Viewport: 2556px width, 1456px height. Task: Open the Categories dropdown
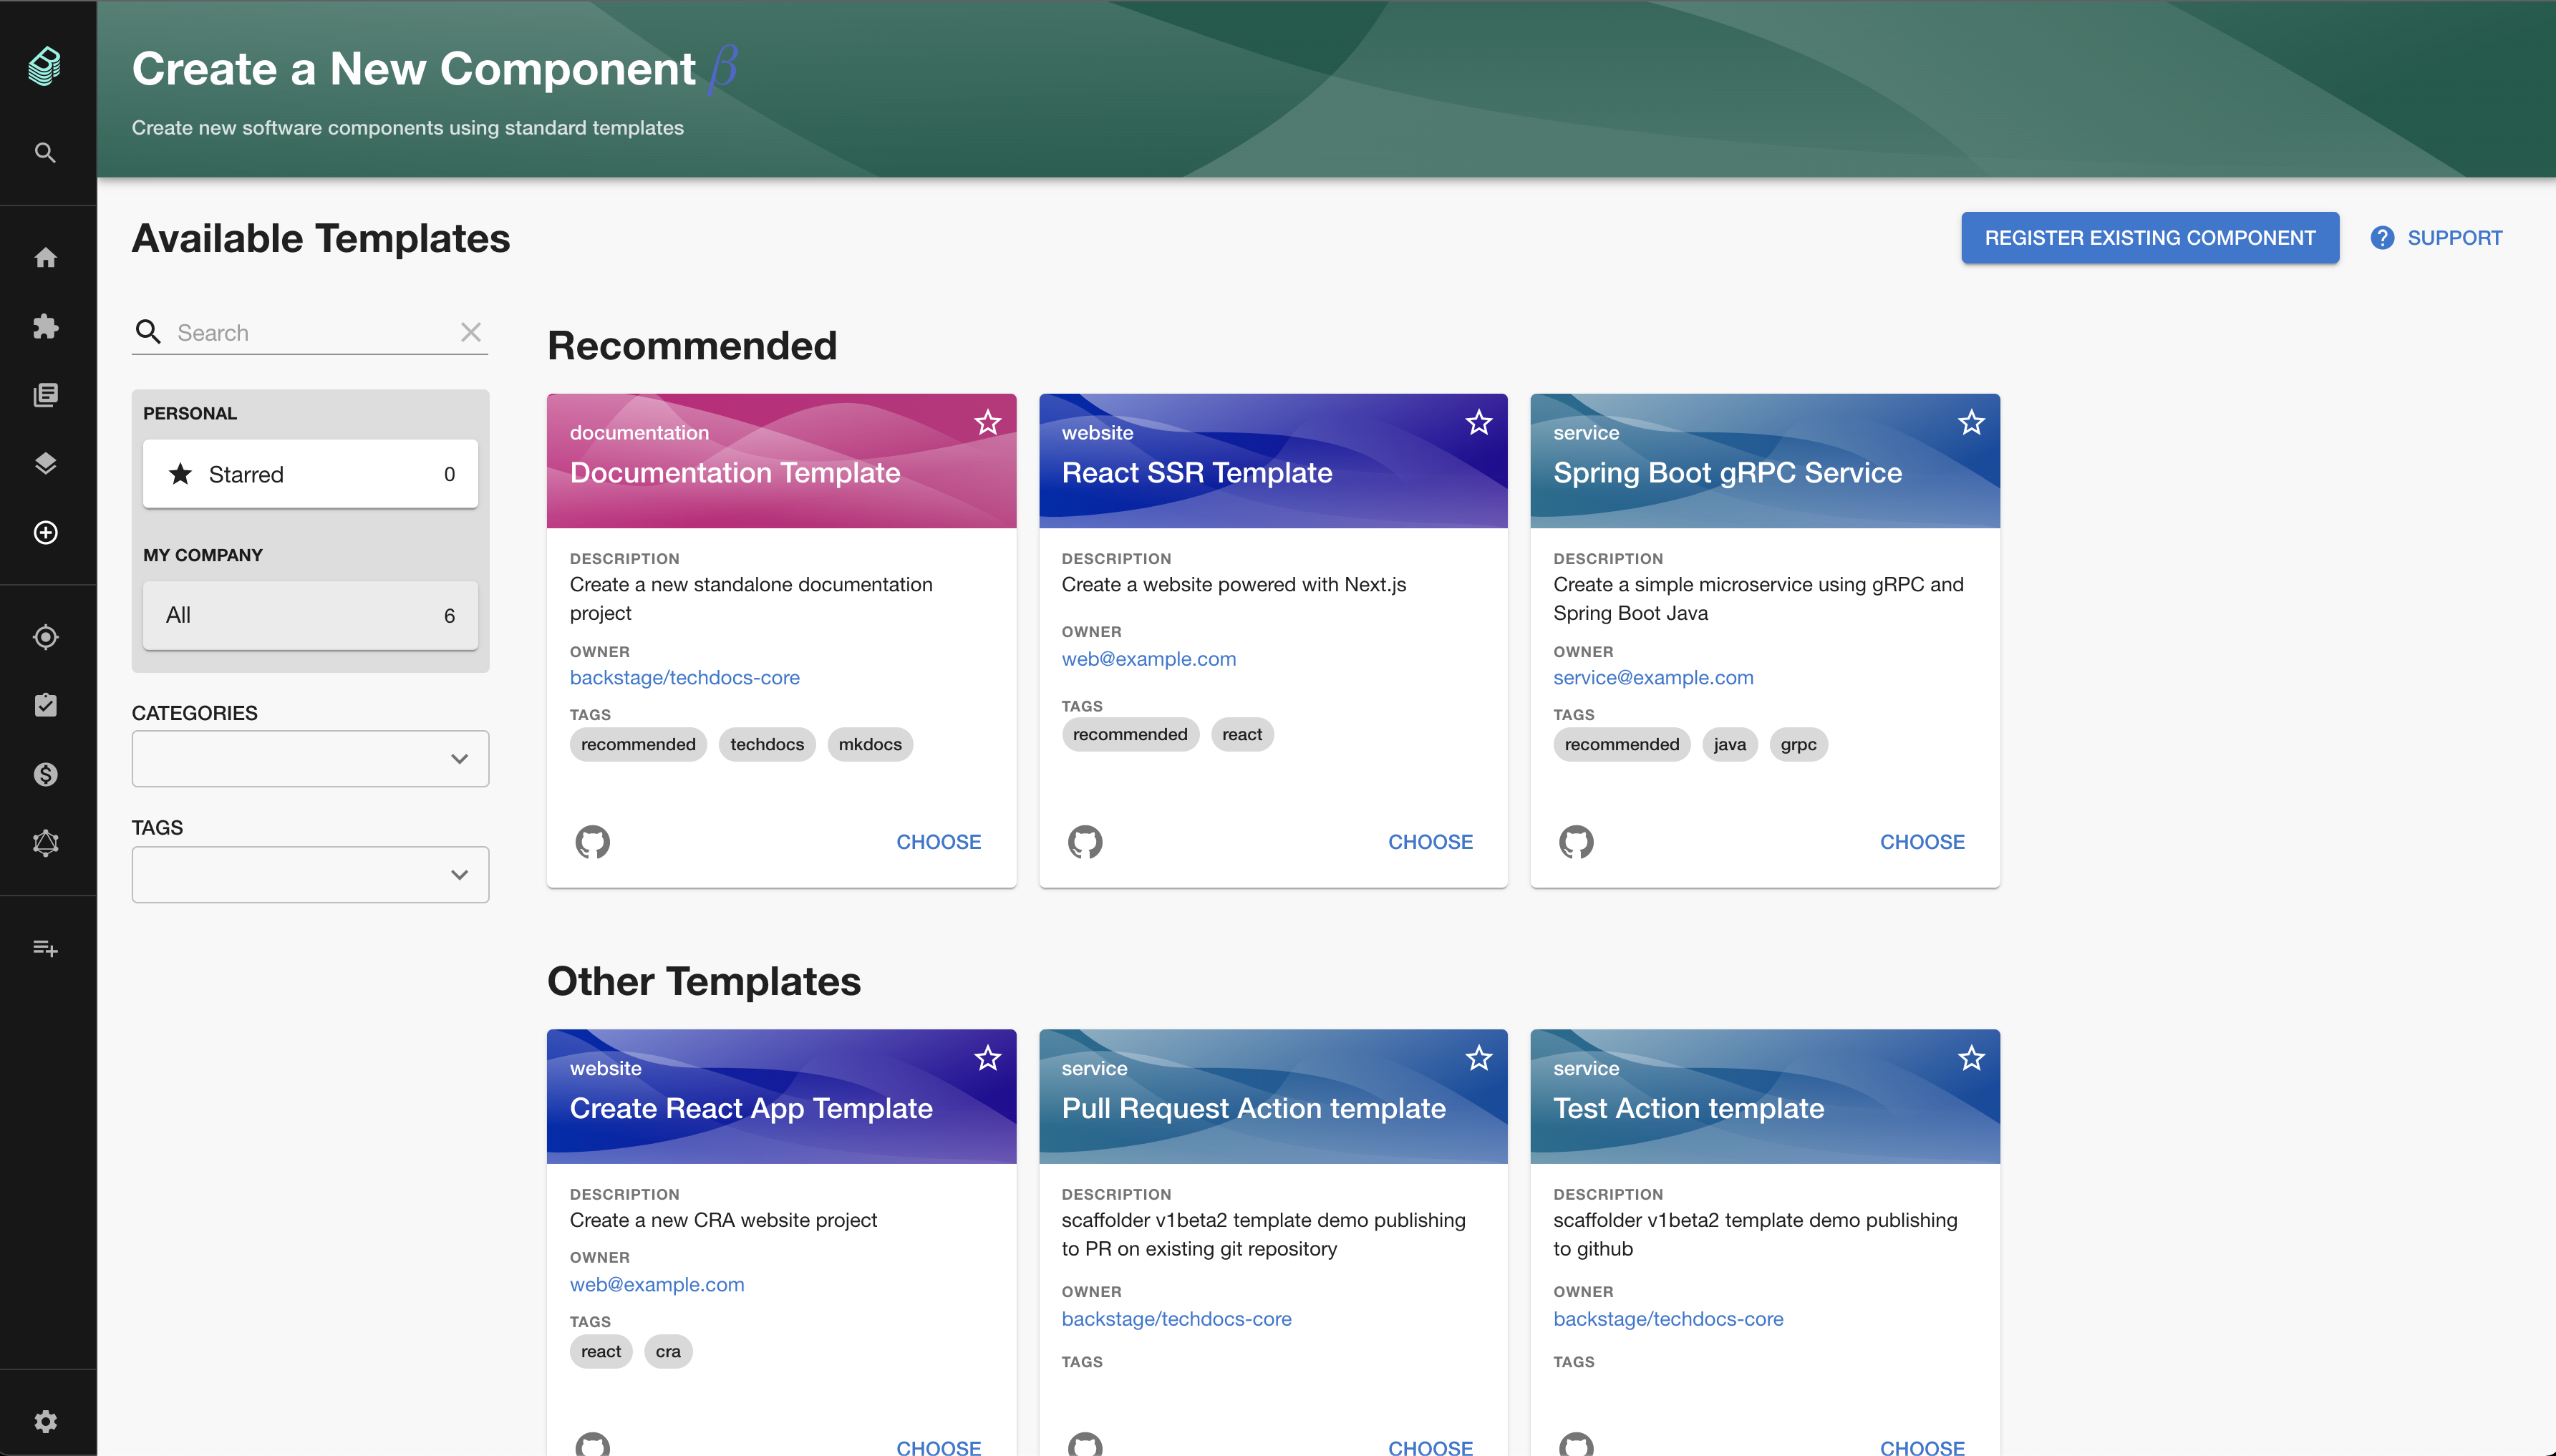[x=309, y=758]
